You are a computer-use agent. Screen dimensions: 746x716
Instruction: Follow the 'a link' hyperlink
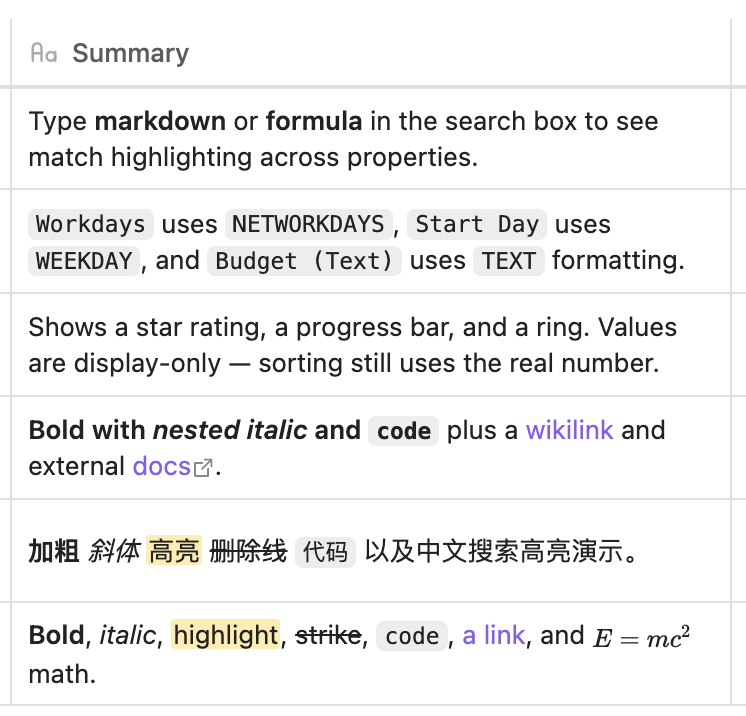(493, 635)
